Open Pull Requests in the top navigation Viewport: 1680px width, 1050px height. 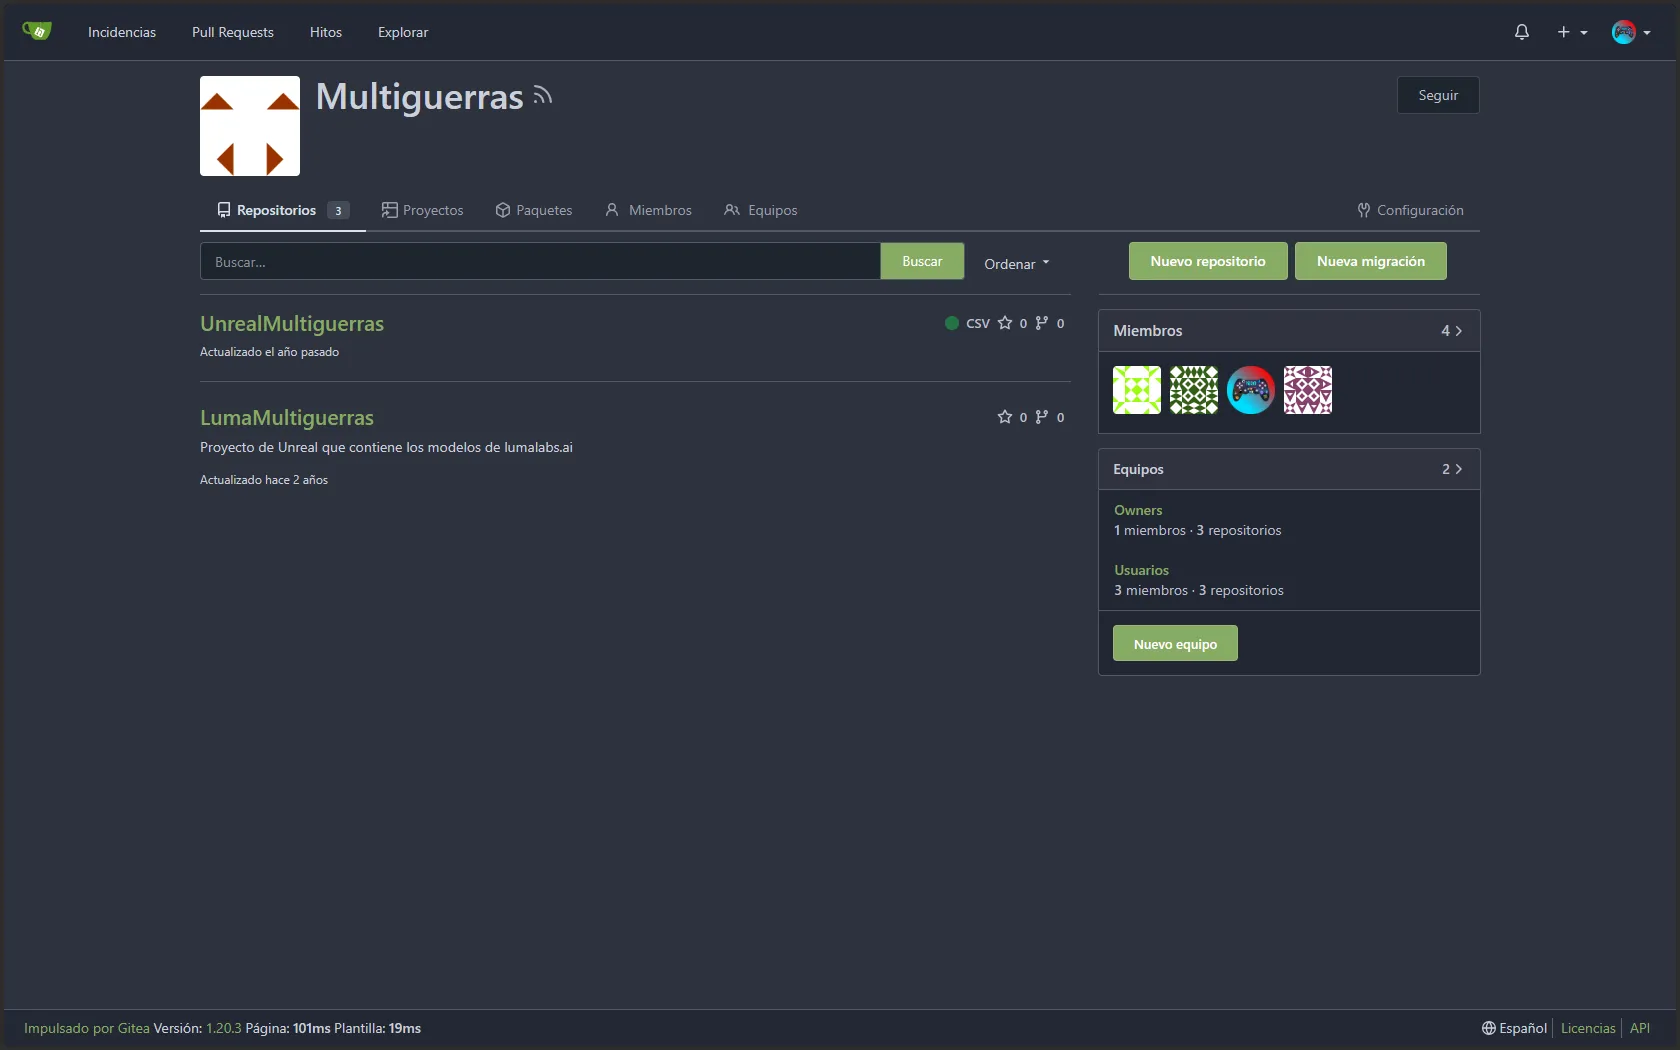pos(233,32)
